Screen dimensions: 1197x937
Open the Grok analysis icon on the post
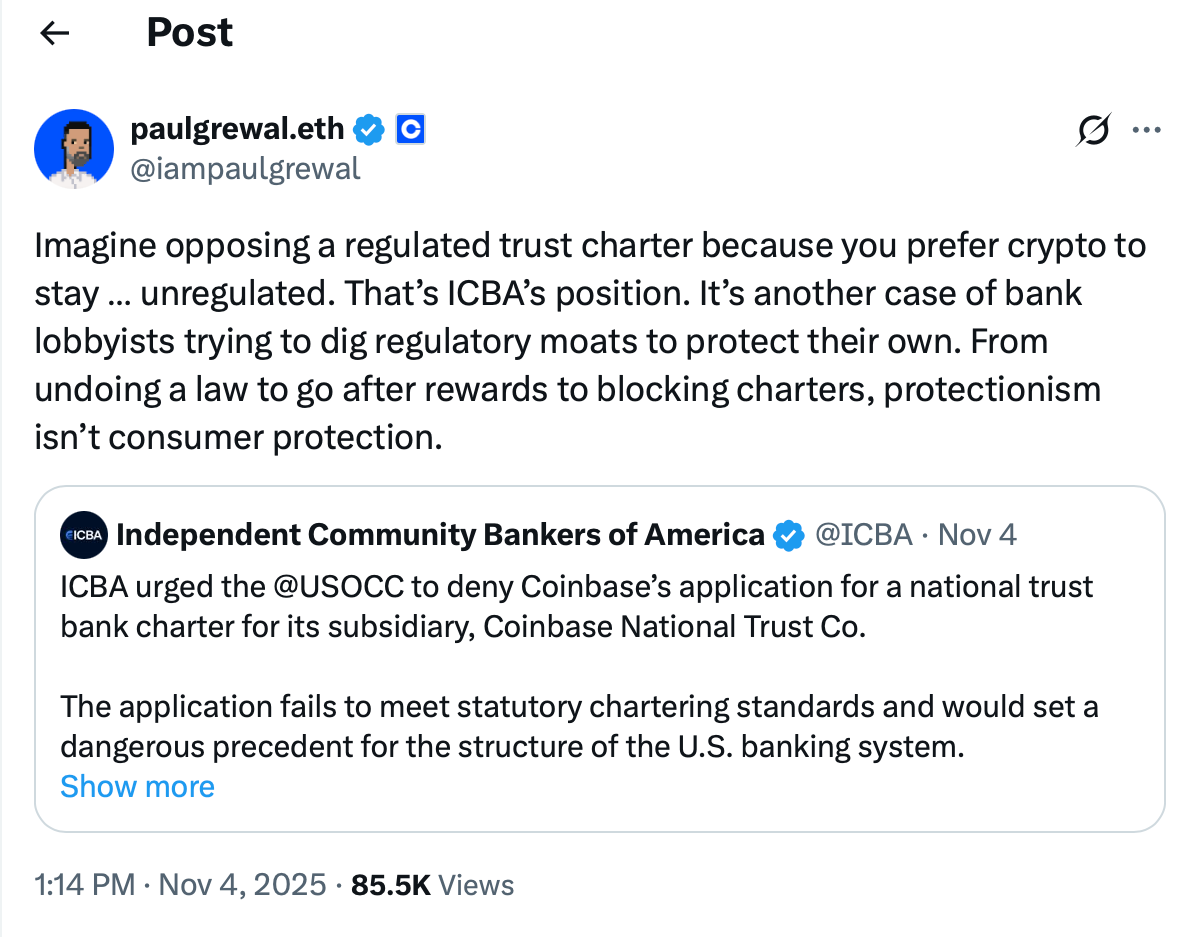point(1092,129)
